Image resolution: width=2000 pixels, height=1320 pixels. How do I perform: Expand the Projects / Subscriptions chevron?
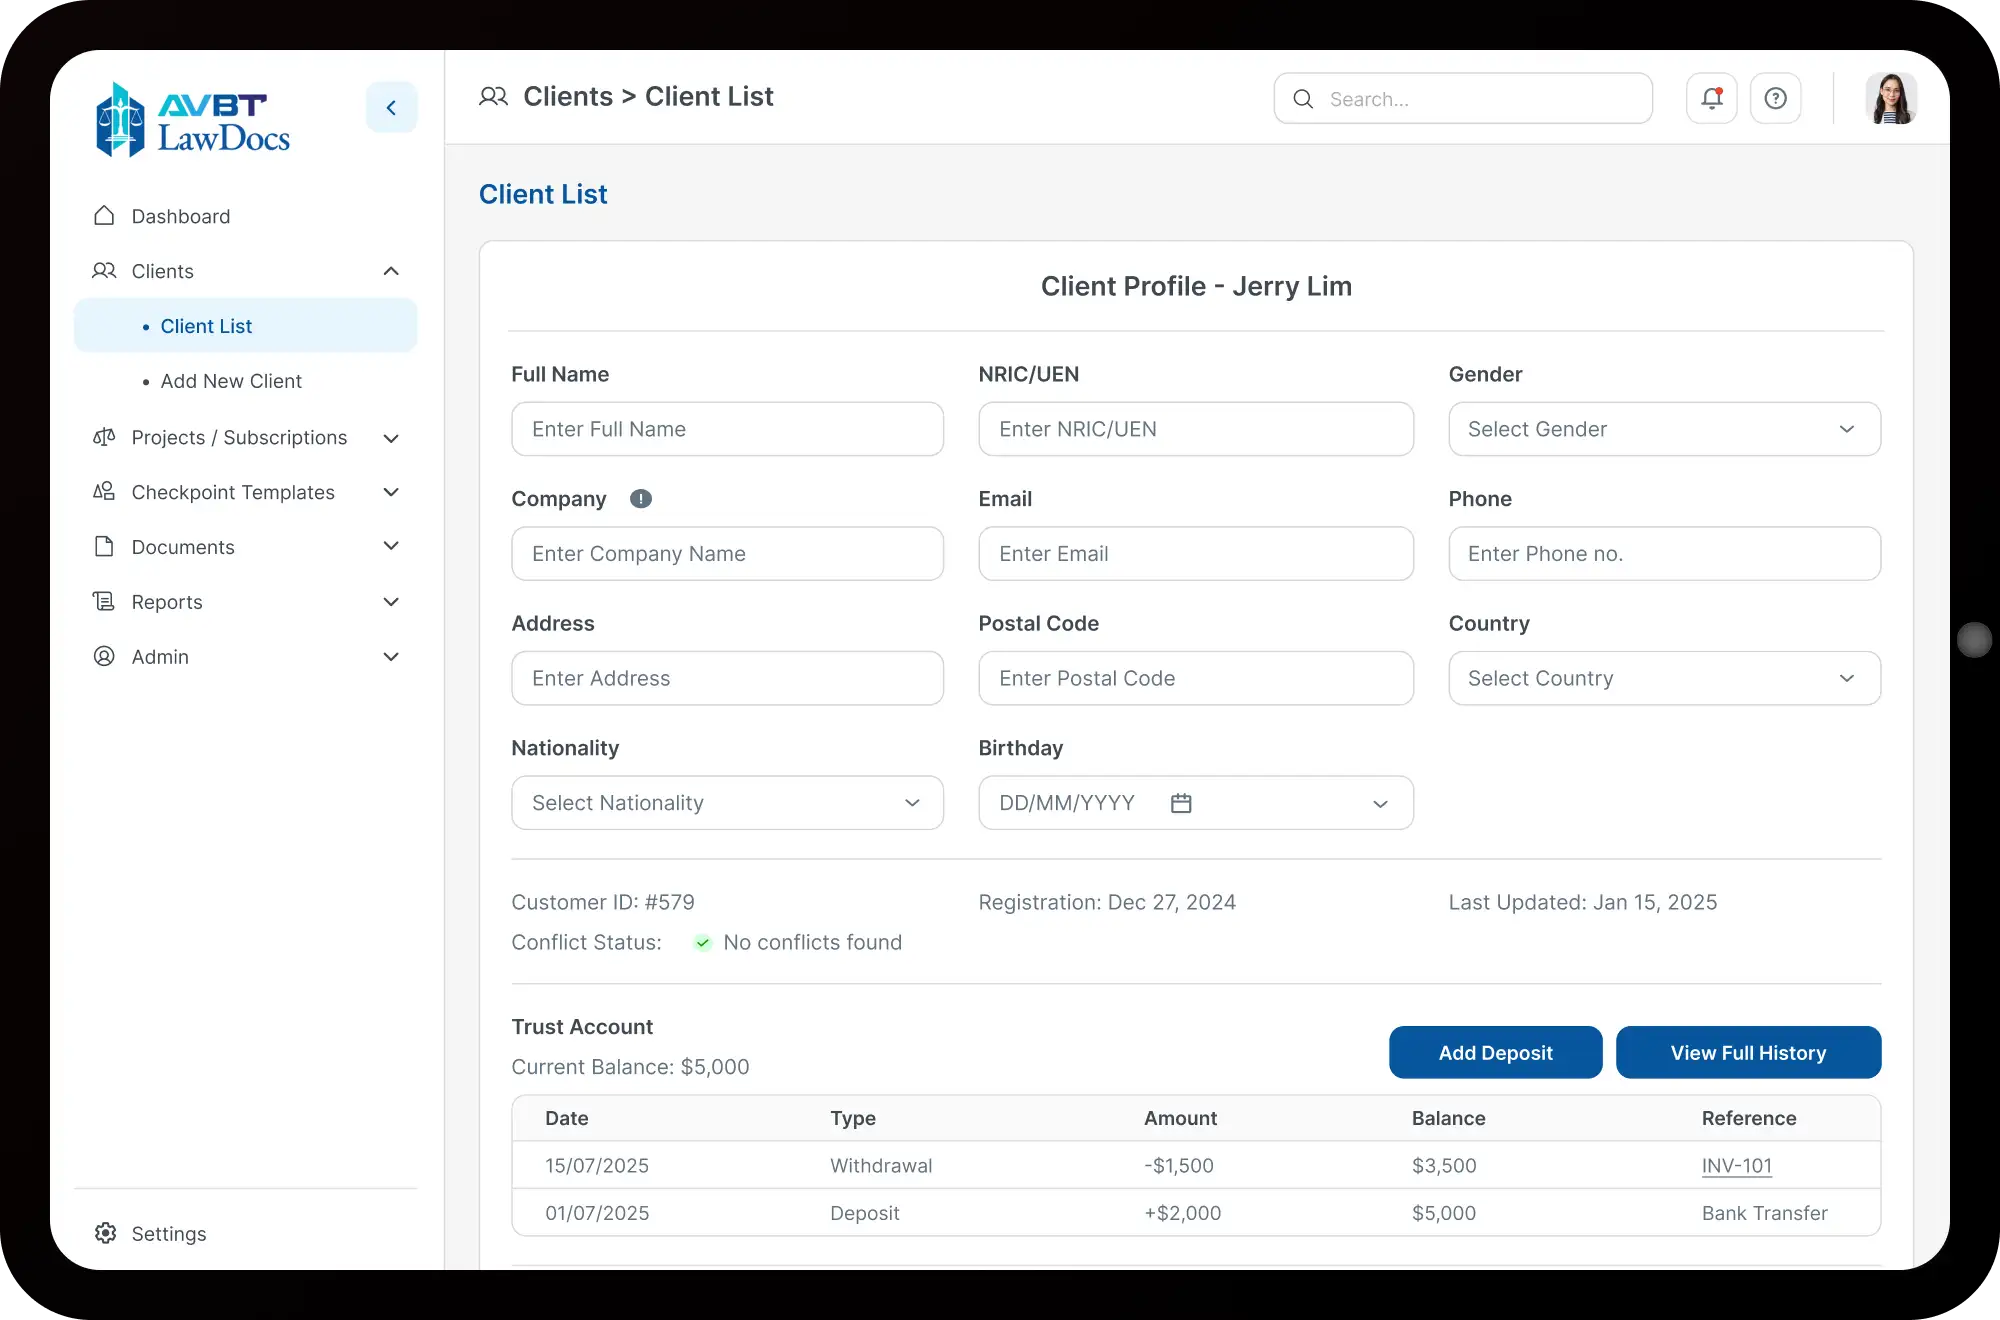[x=391, y=438]
